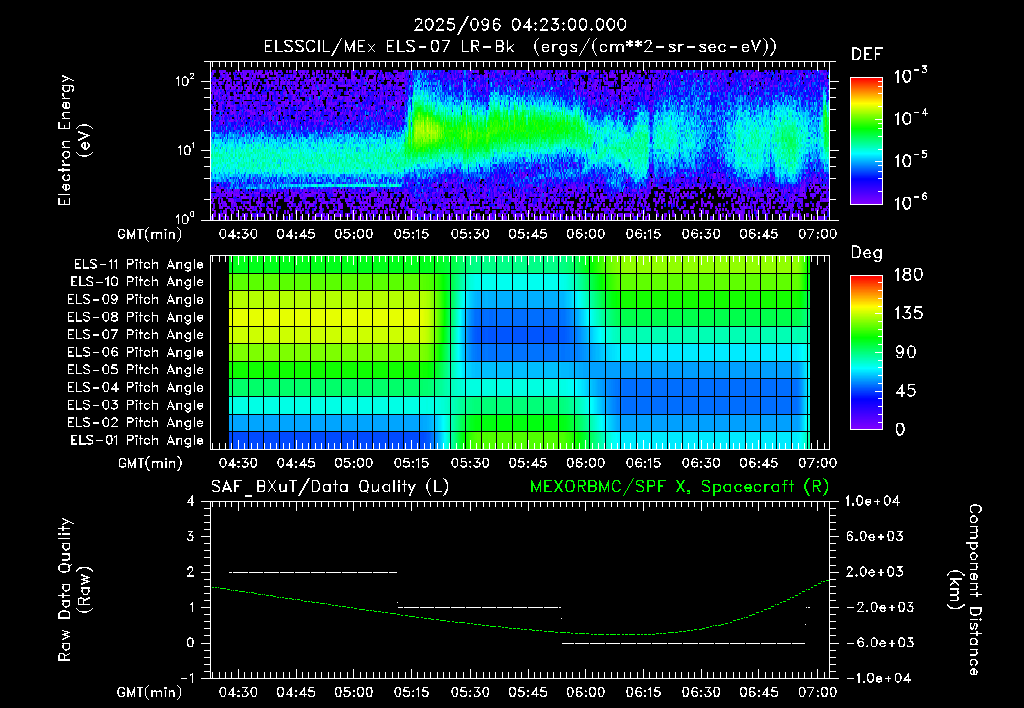This screenshot has height=708, width=1024.
Task: Click GMT(min) label under the spectrogram panel
Action: pos(150,234)
